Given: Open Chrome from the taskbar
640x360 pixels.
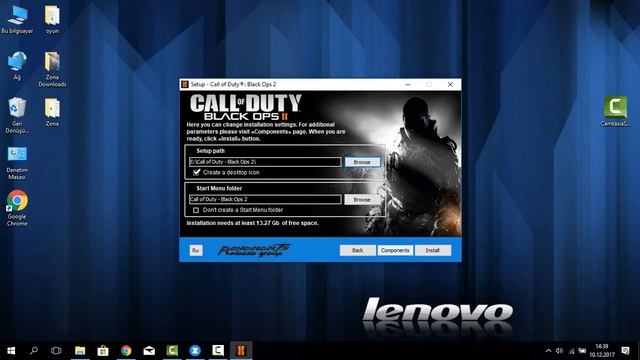Looking at the screenshot, I should [x=126, y=350].
